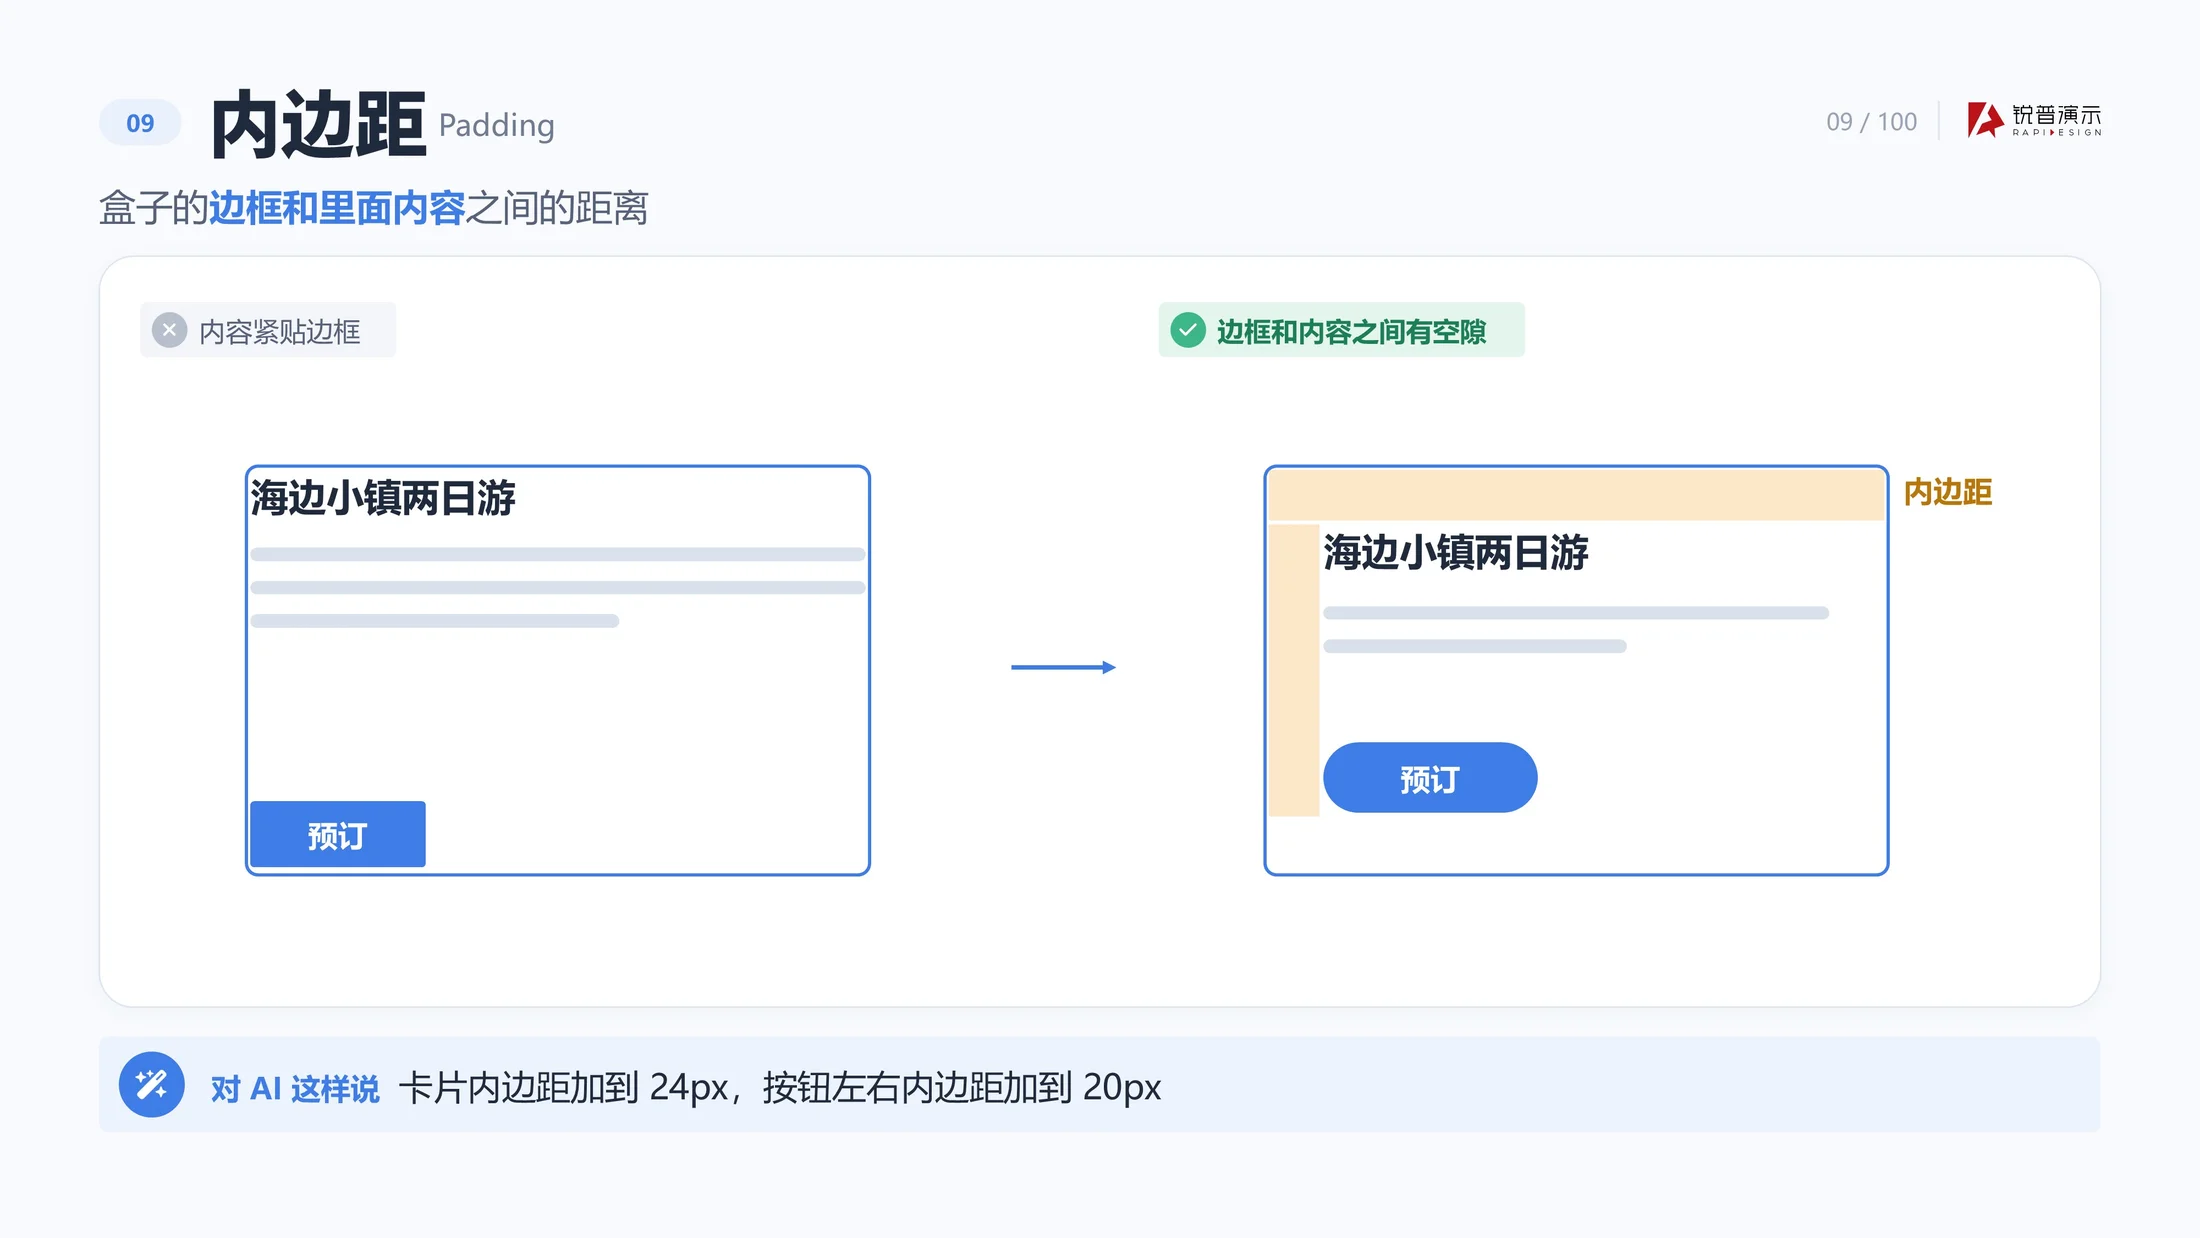
Task: Click the green checkmark icon beside 边框和内容之间有空隙
Action: 1188,330
